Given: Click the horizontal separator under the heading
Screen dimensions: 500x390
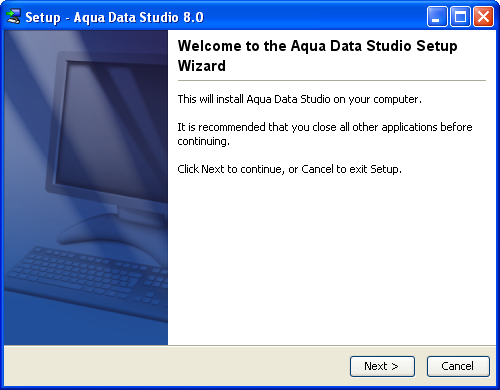Looking at the screenshot, I should pos(332,80).
